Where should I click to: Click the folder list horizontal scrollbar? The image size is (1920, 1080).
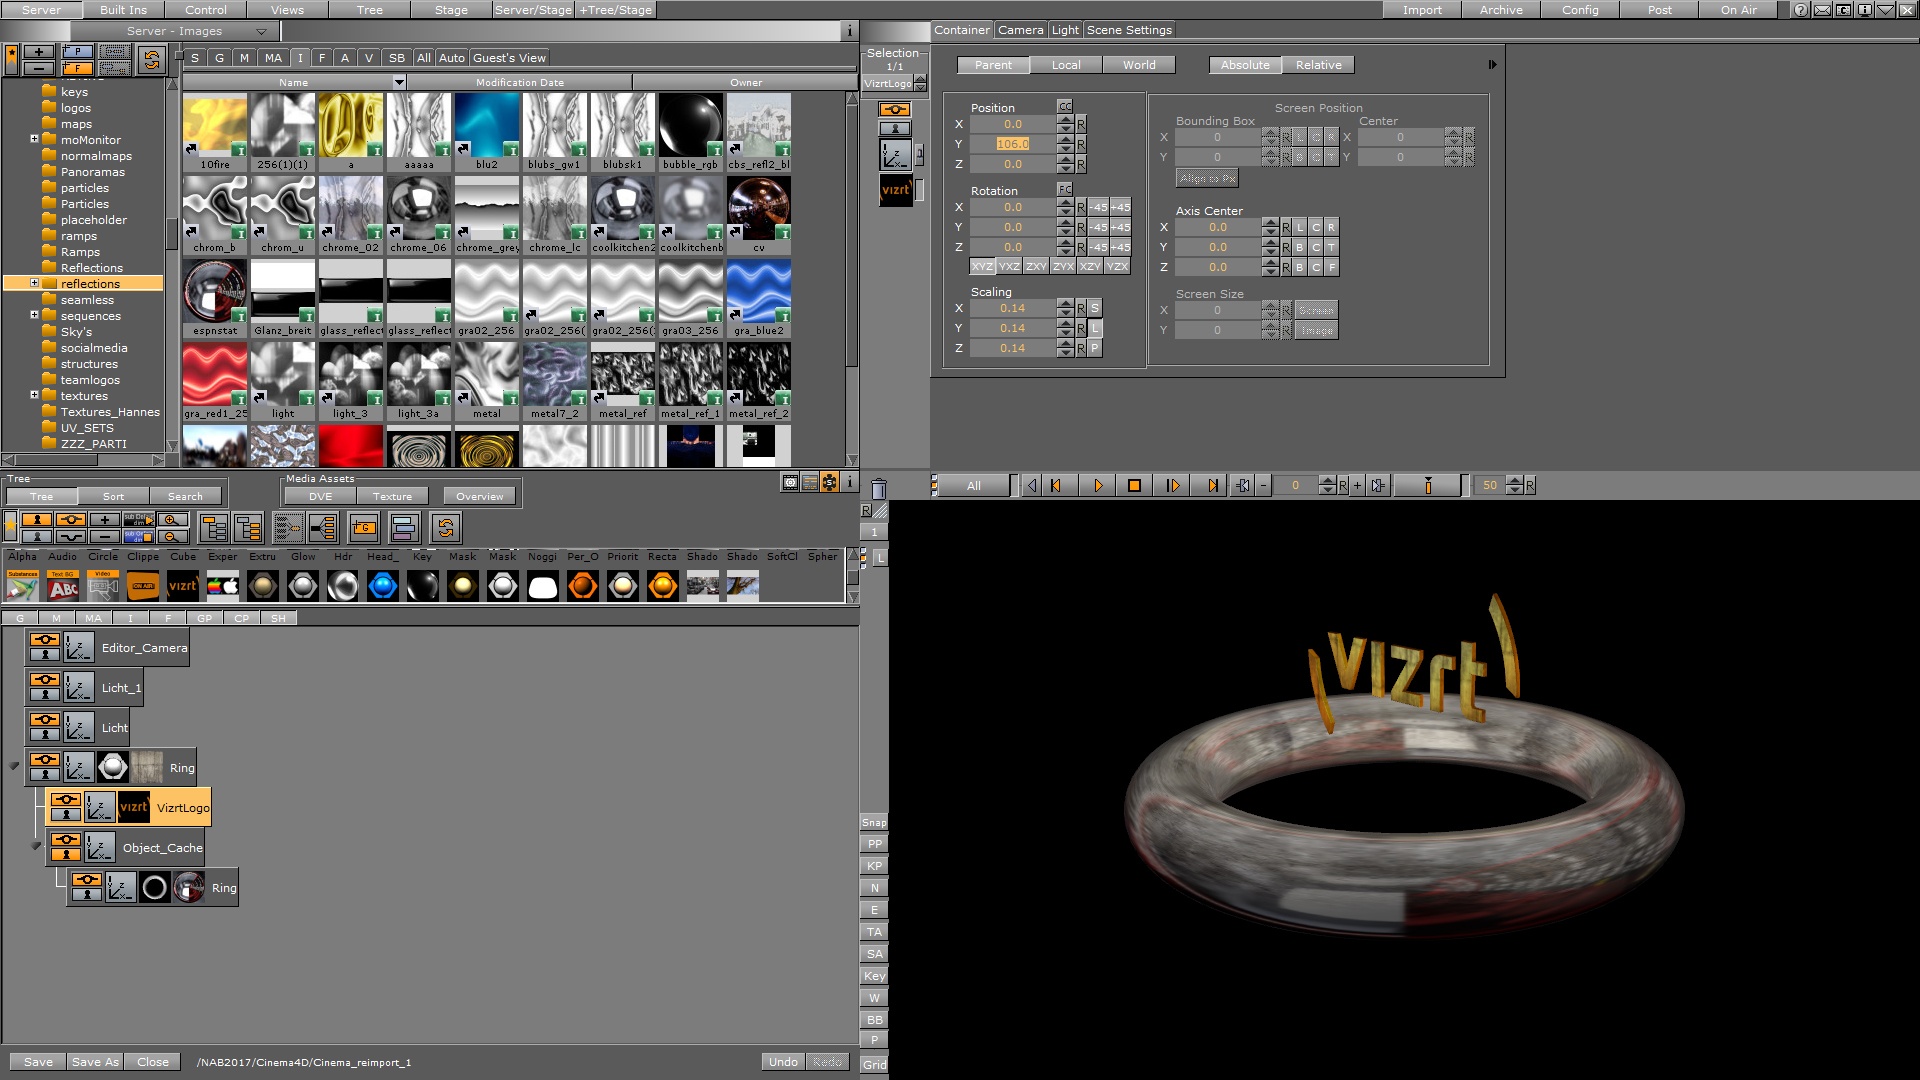tap(83, 460)
